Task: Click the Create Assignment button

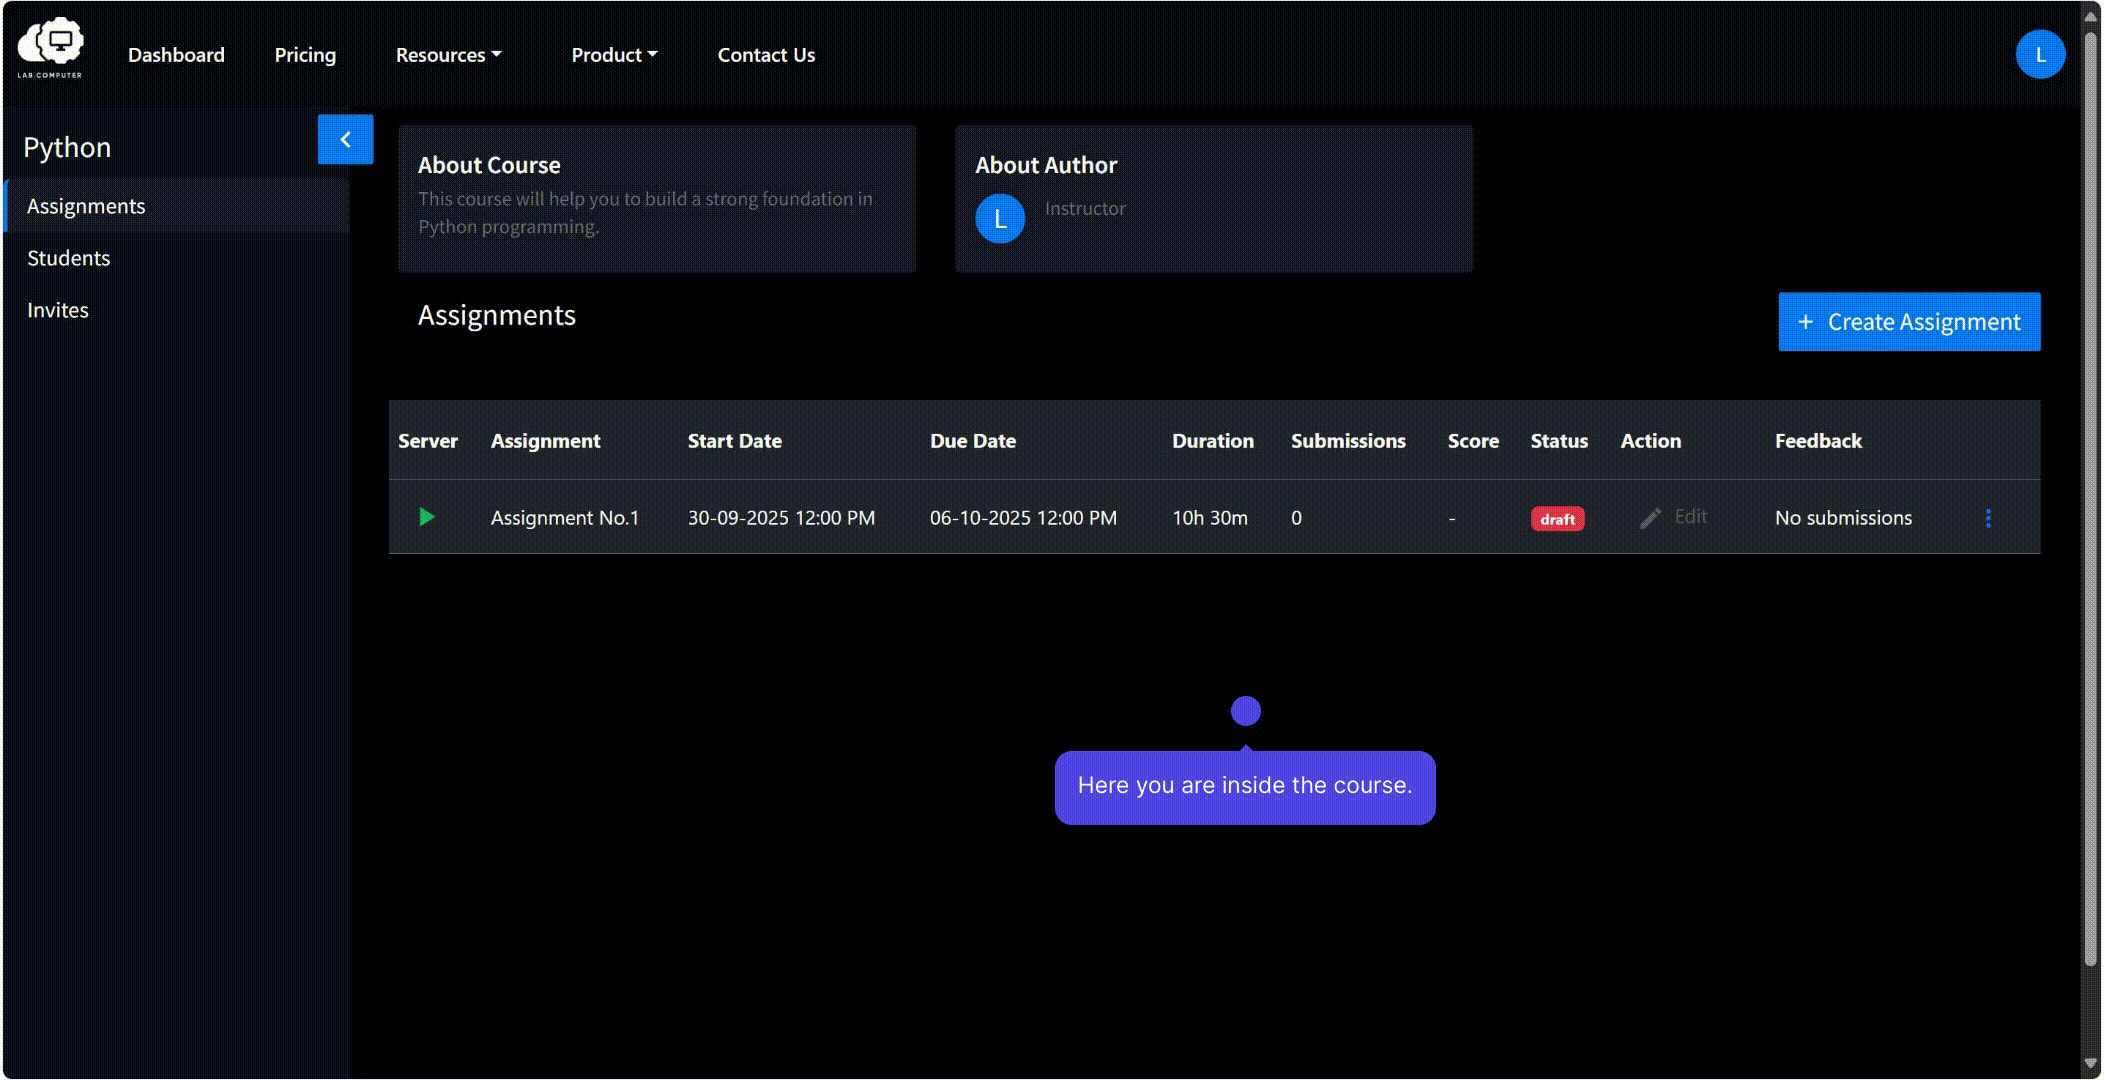Action: 1909,322
